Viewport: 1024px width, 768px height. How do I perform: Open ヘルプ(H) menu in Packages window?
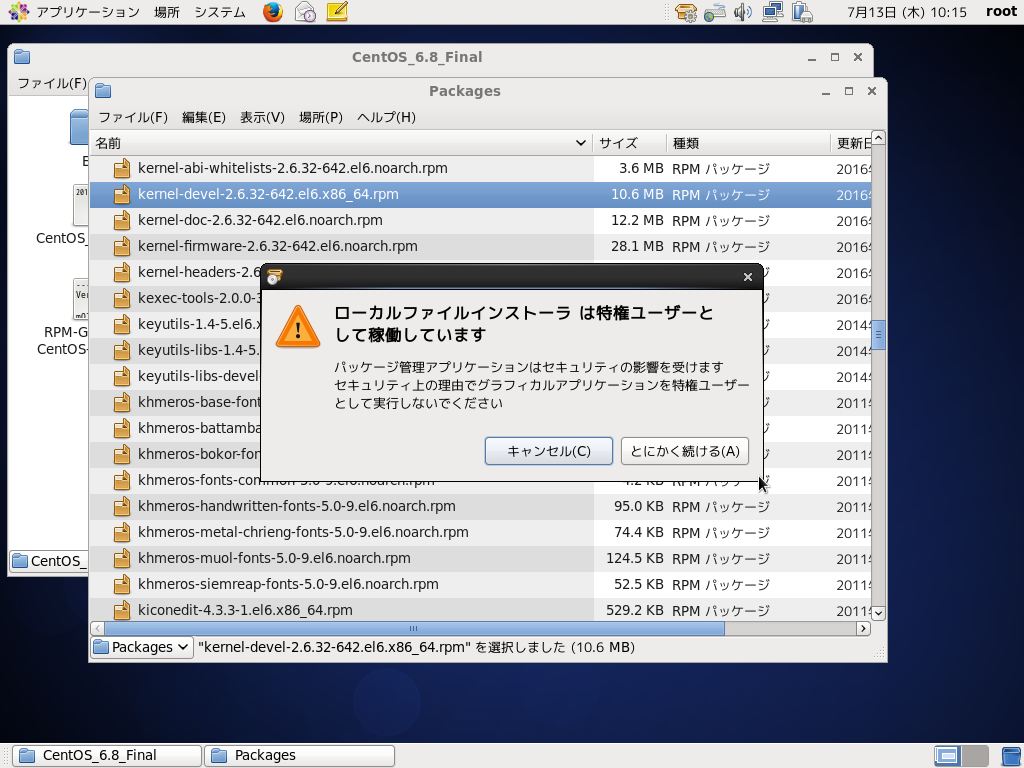(386, 117)
